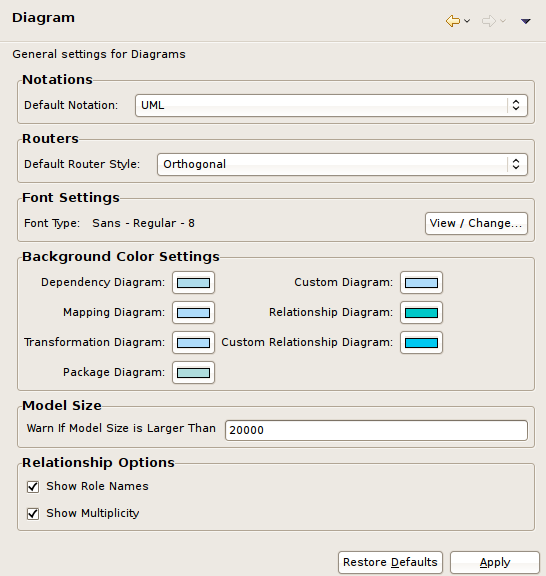
Task: Click the Apply button
Action: pos(495,562)
